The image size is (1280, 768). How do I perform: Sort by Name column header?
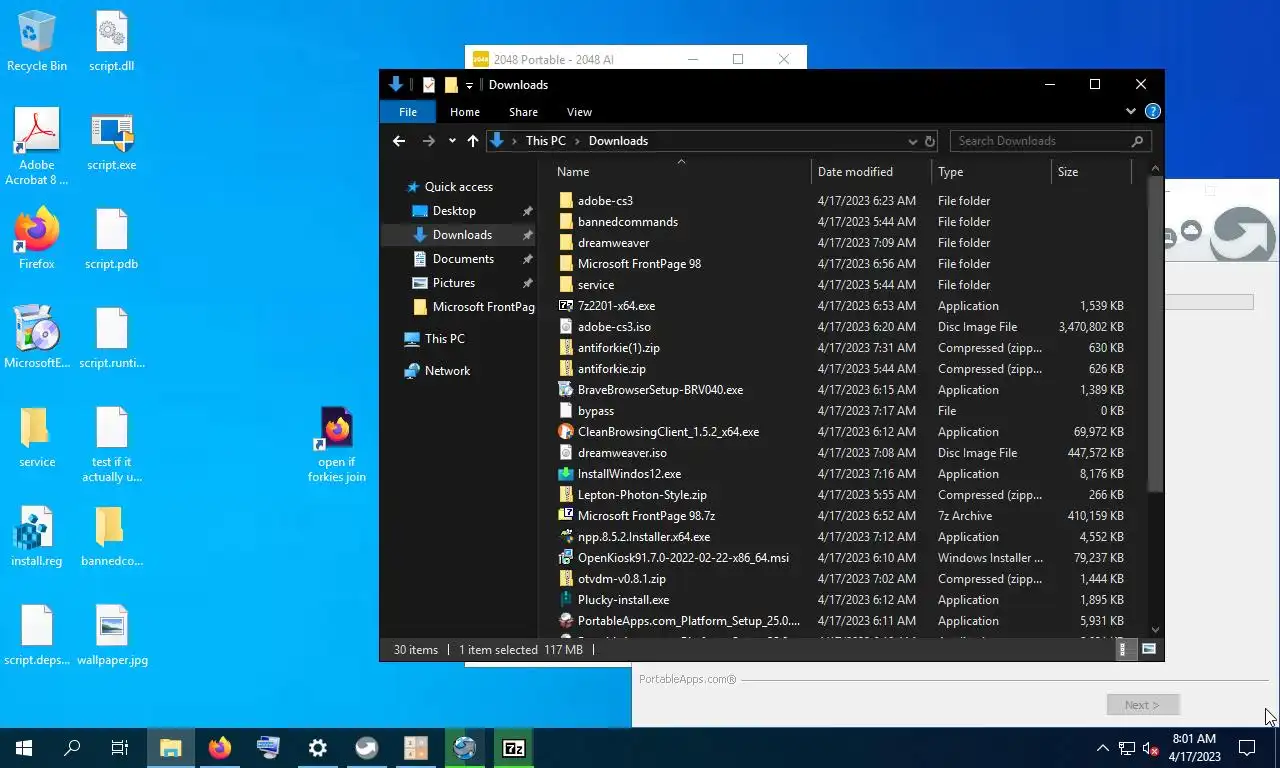coord(680,172)
